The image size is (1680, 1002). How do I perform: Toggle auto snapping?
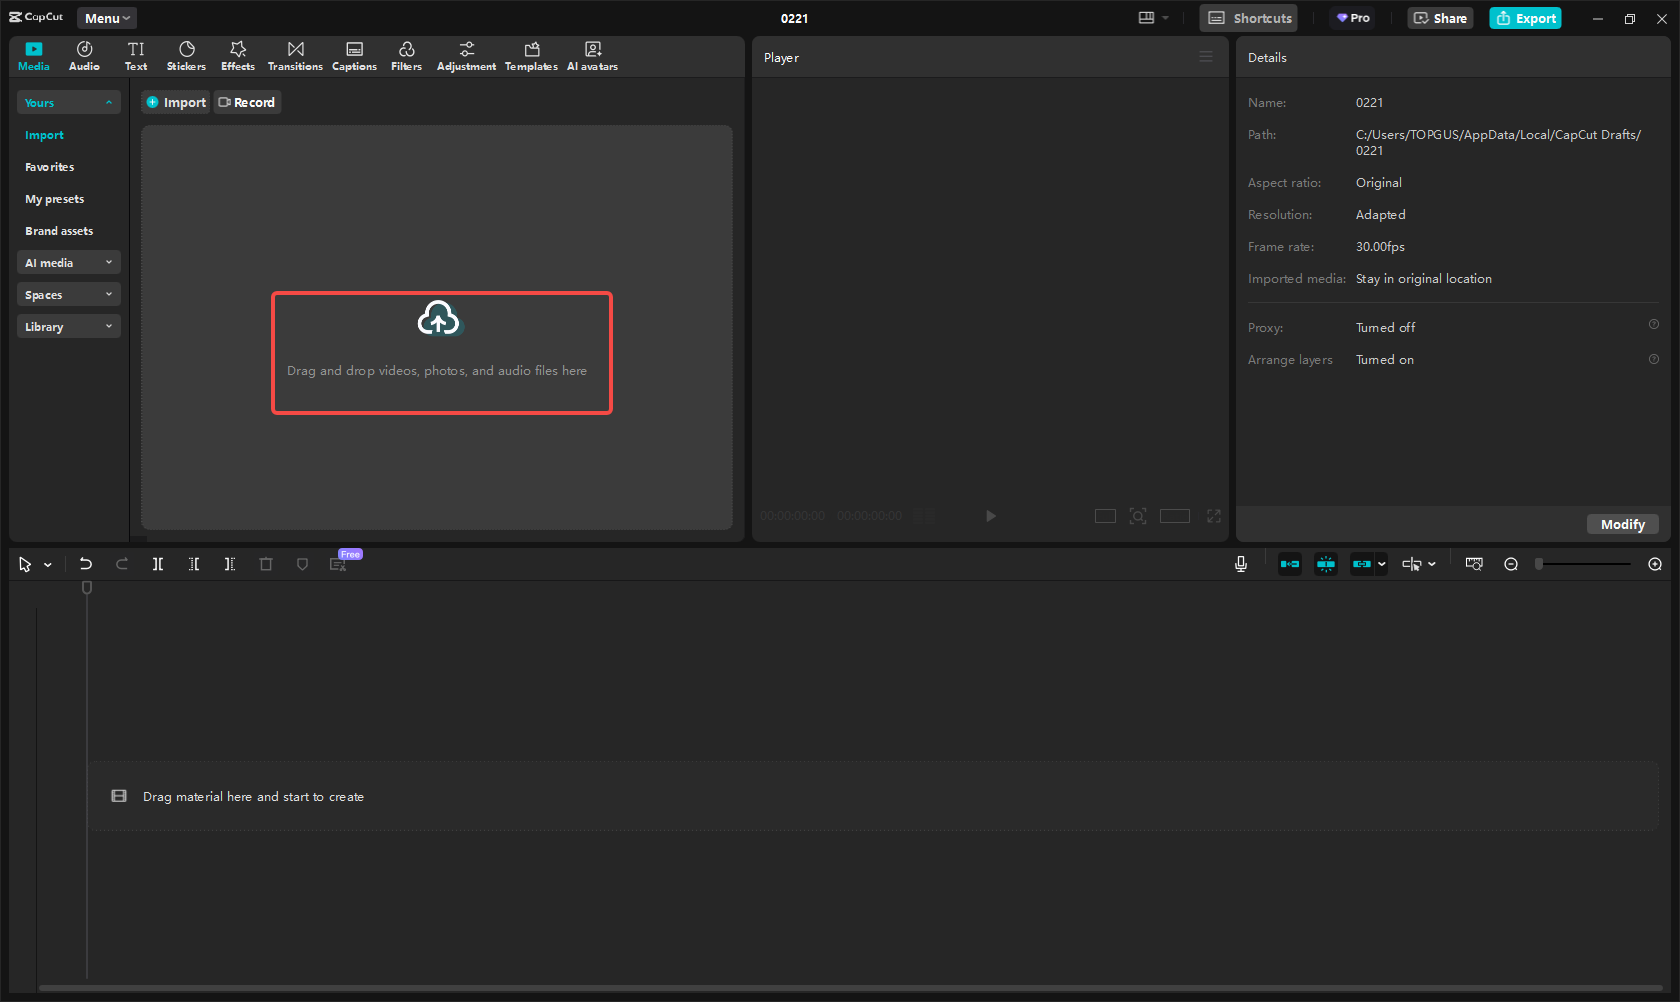coord(1326,564)
